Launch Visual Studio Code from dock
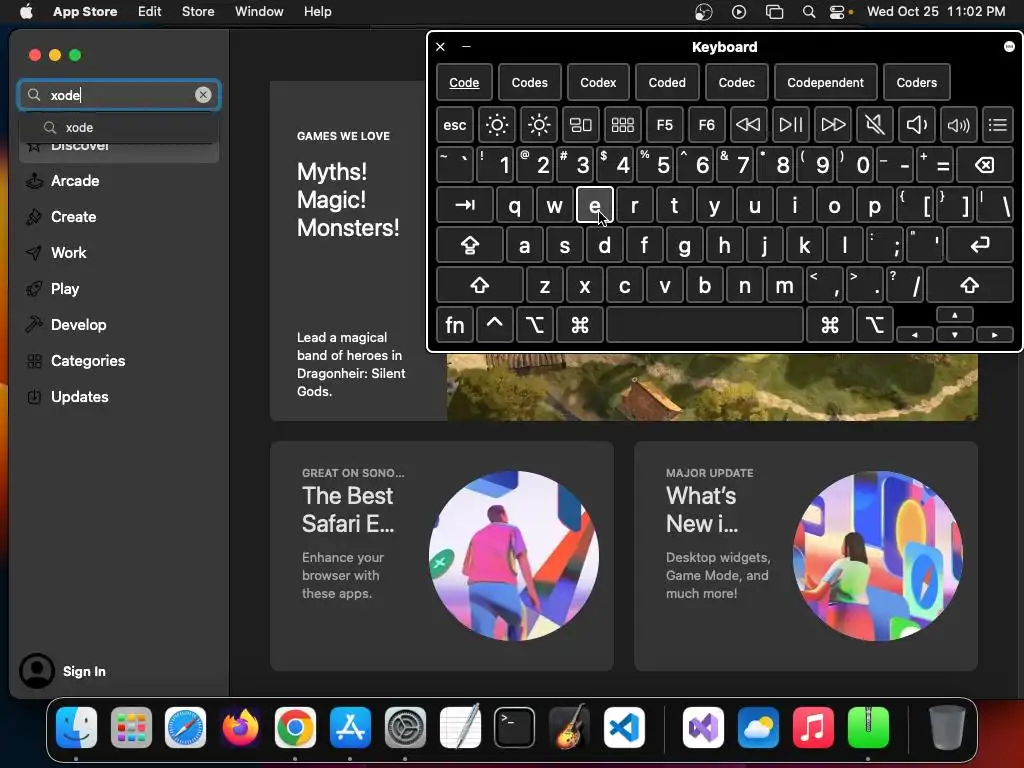This screenshot has width=1024, height=768. (624, 728)
